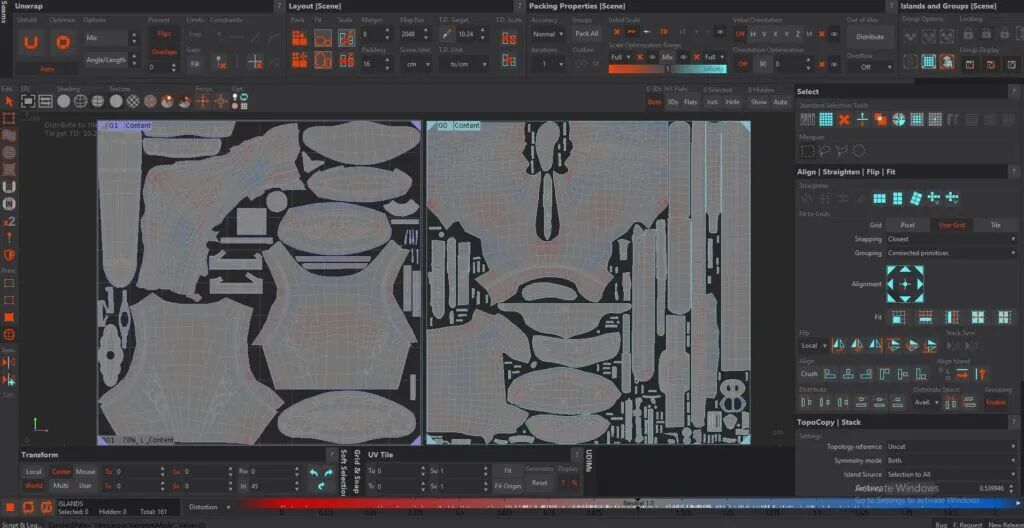The image size is (1024, 528).
Task: Click the arrow select tool under Edit
Action: (9, 102)
